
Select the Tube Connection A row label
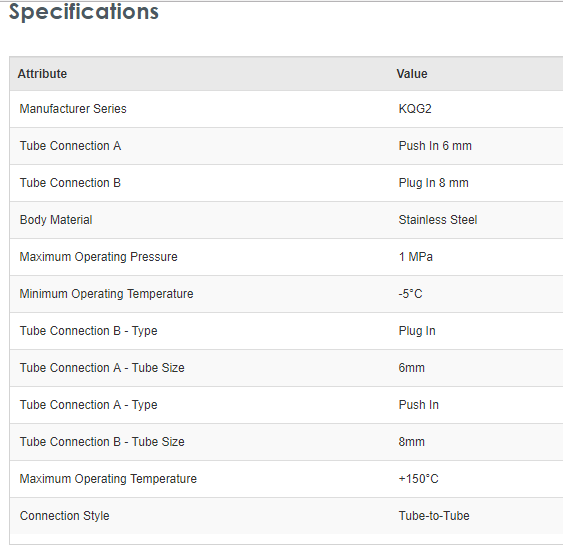tap(70, 145)
